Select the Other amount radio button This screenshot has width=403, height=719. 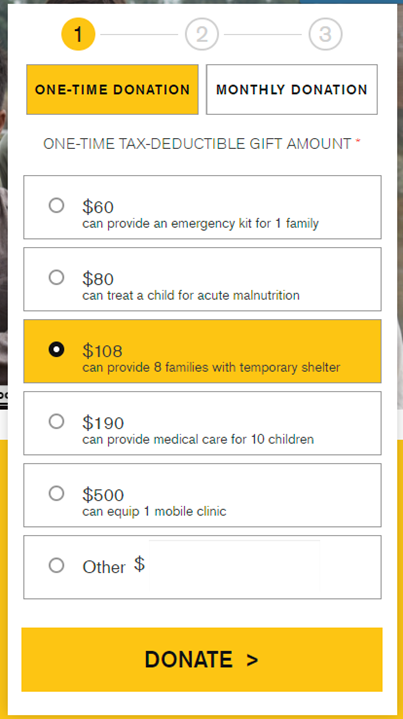click(56, 565)
